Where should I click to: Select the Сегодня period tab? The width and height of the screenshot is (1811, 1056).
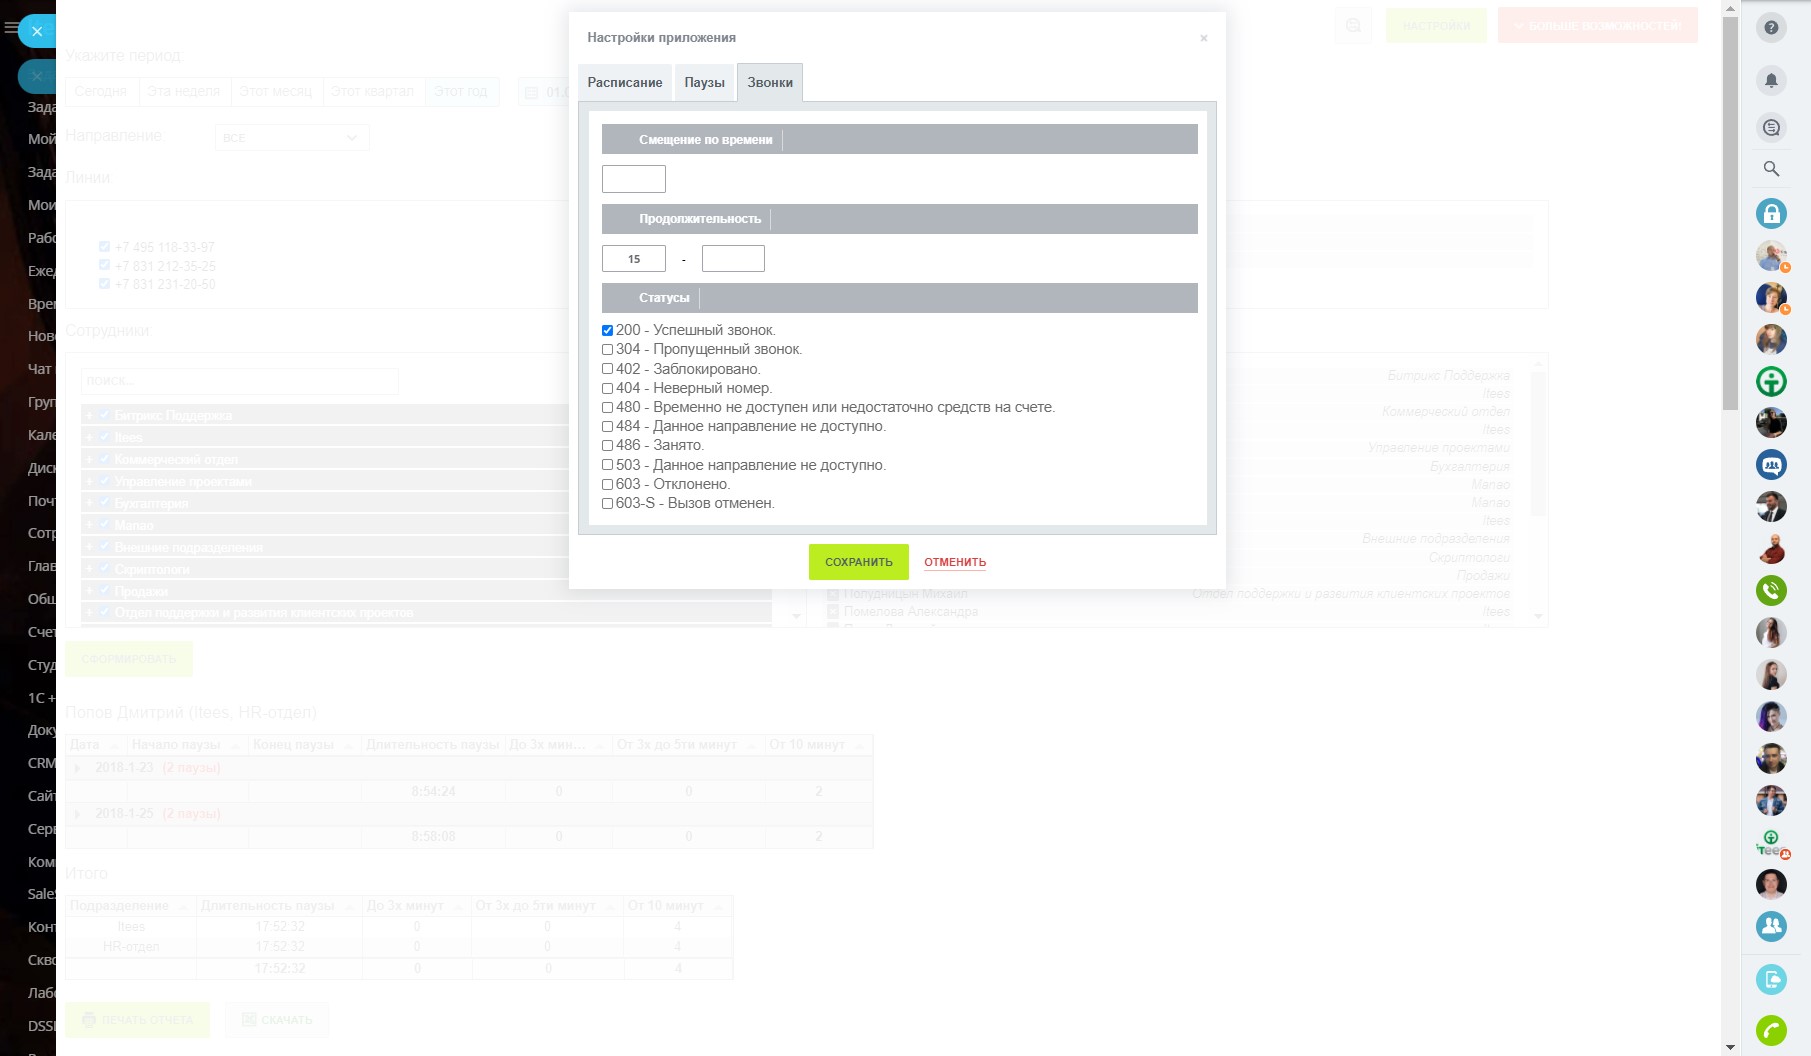tap(101, 91)
